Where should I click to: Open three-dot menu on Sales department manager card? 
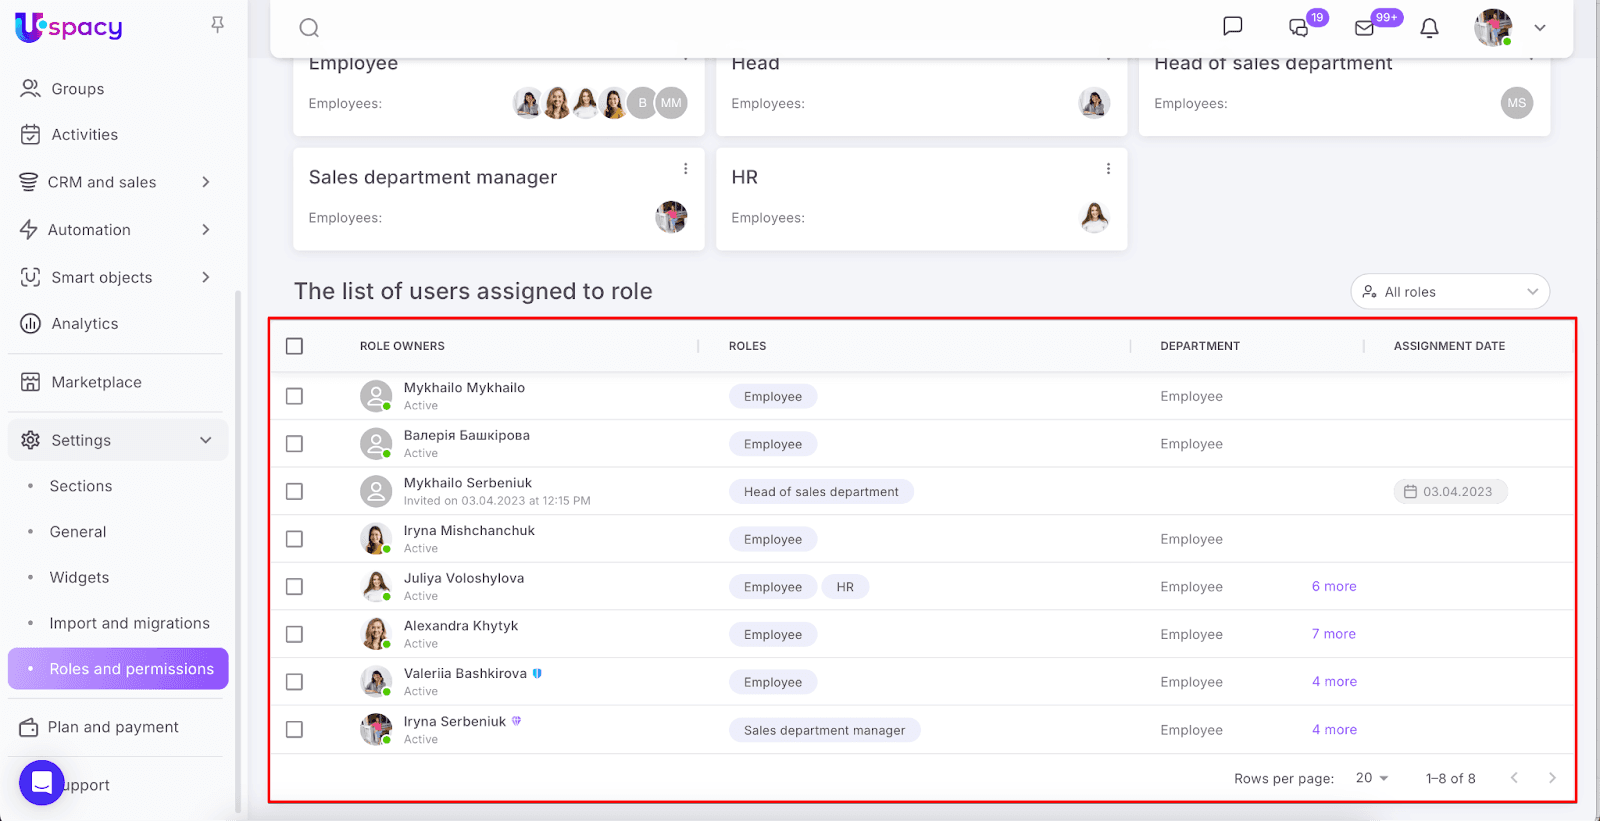click(685, 169)
